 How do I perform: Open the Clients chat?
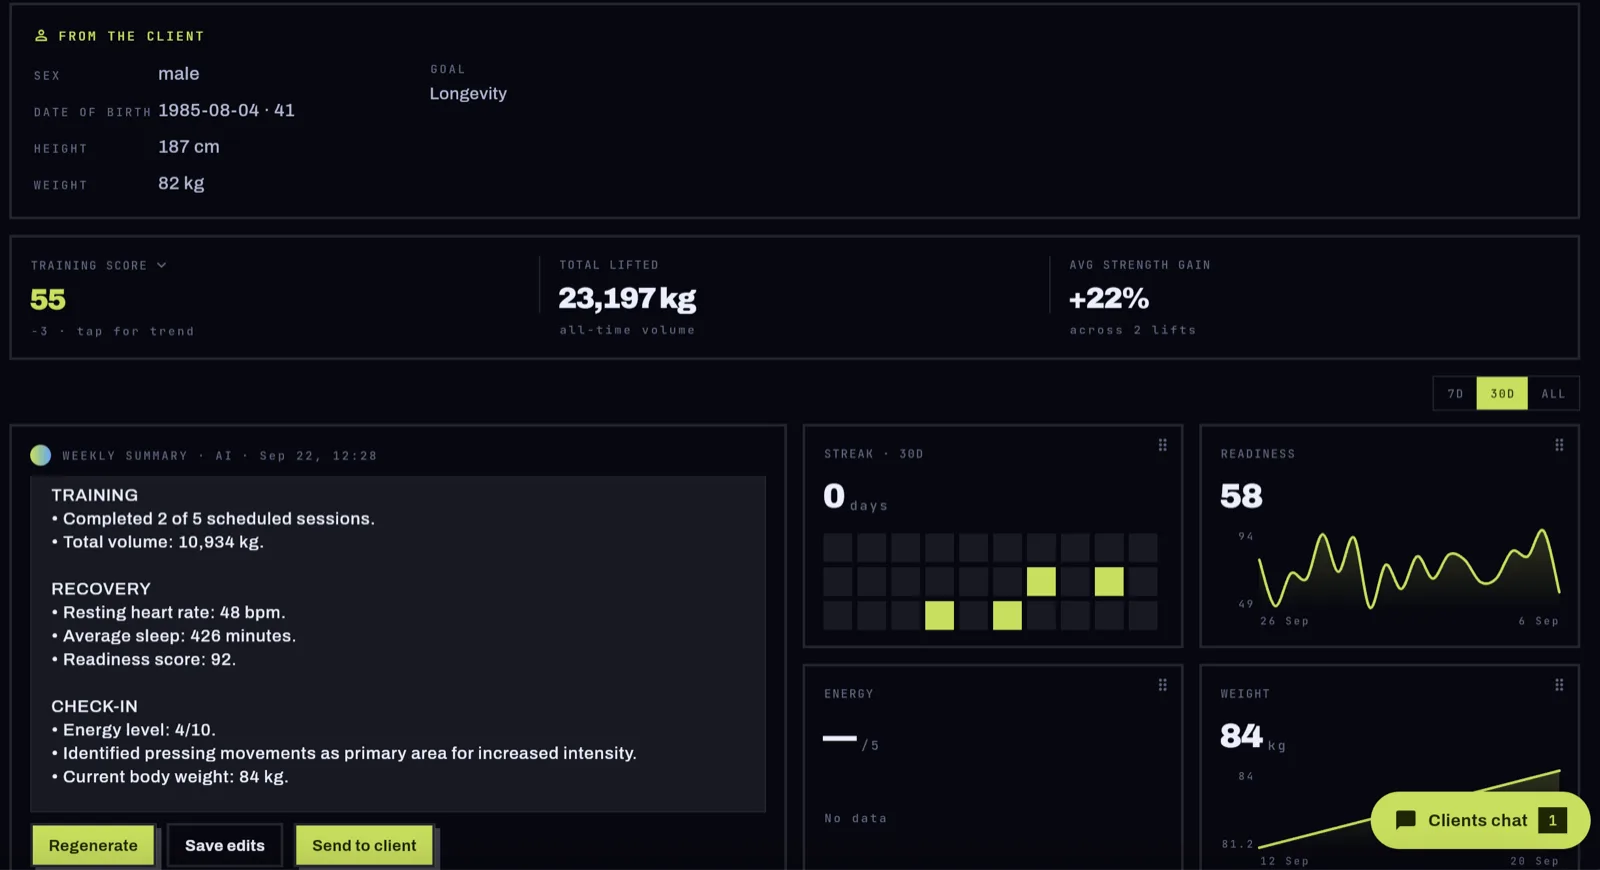coord(1480,820)
